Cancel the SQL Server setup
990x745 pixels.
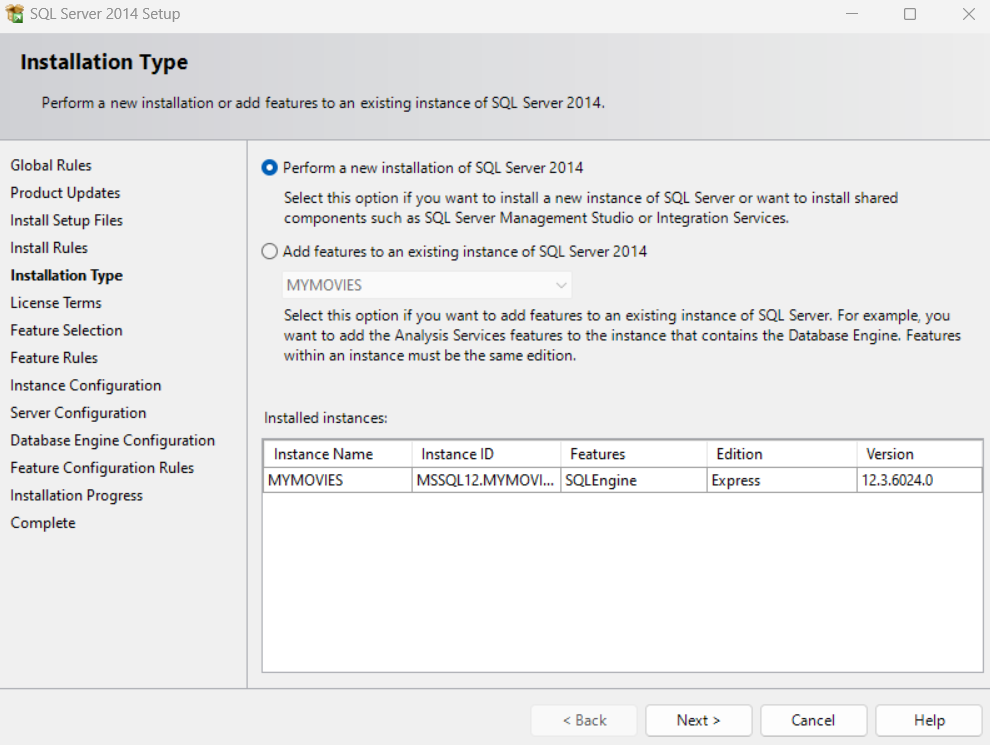pyautogui.click(x=813, y=720)
